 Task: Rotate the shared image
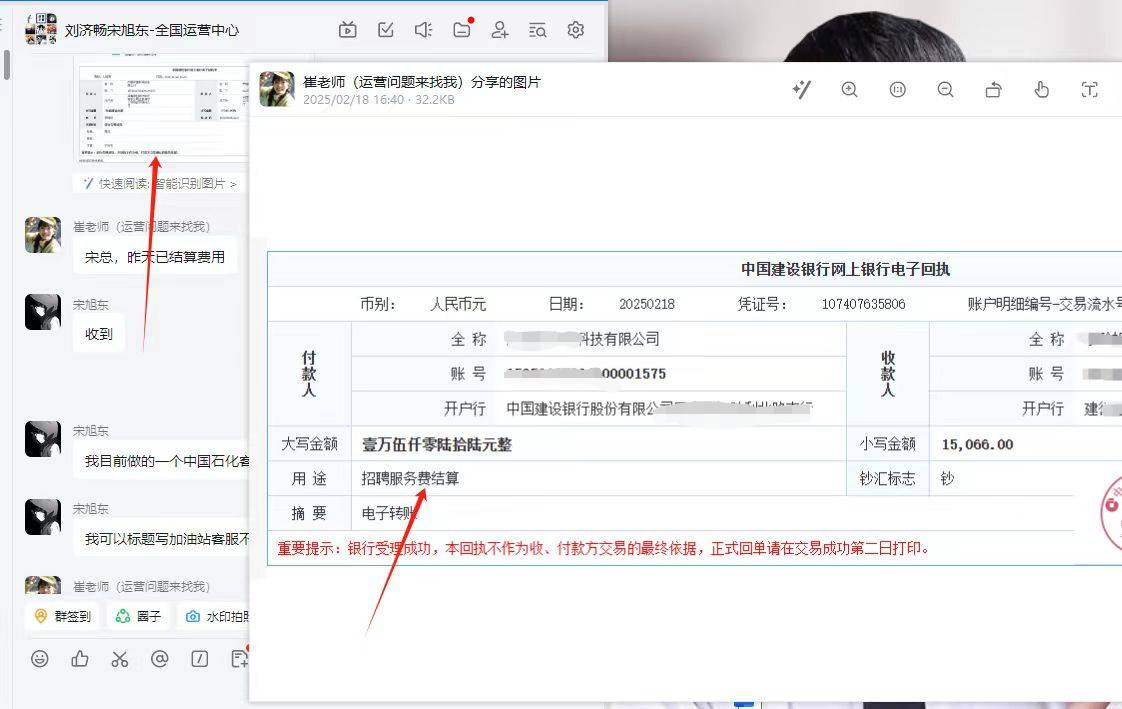coord(993,89)
